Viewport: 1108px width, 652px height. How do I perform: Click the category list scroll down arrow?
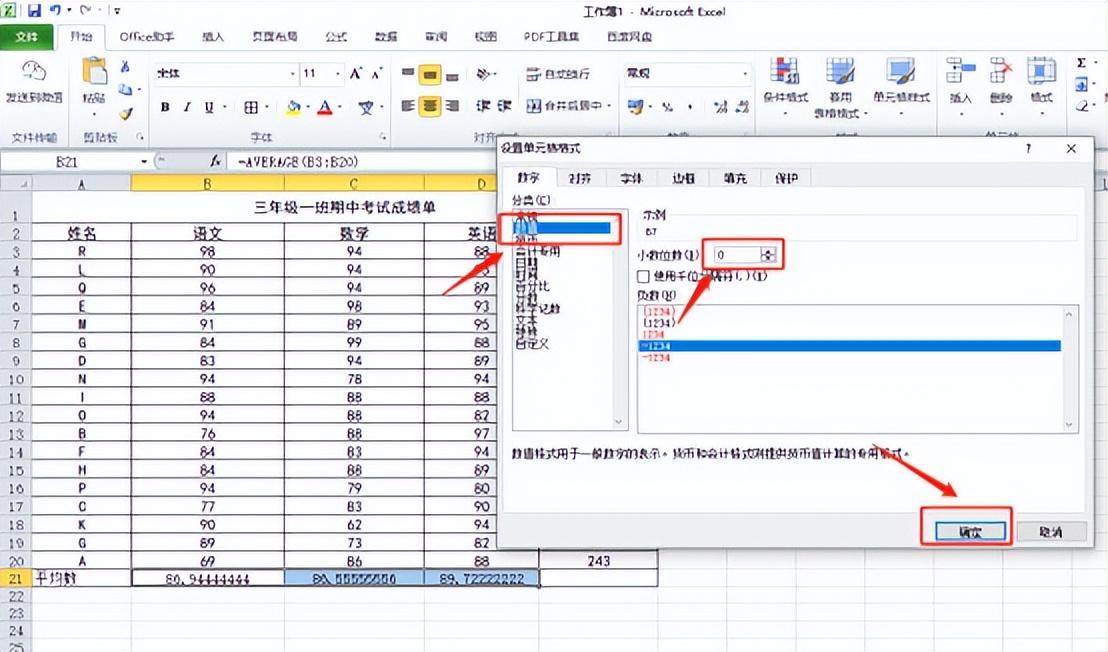(619, 422)
